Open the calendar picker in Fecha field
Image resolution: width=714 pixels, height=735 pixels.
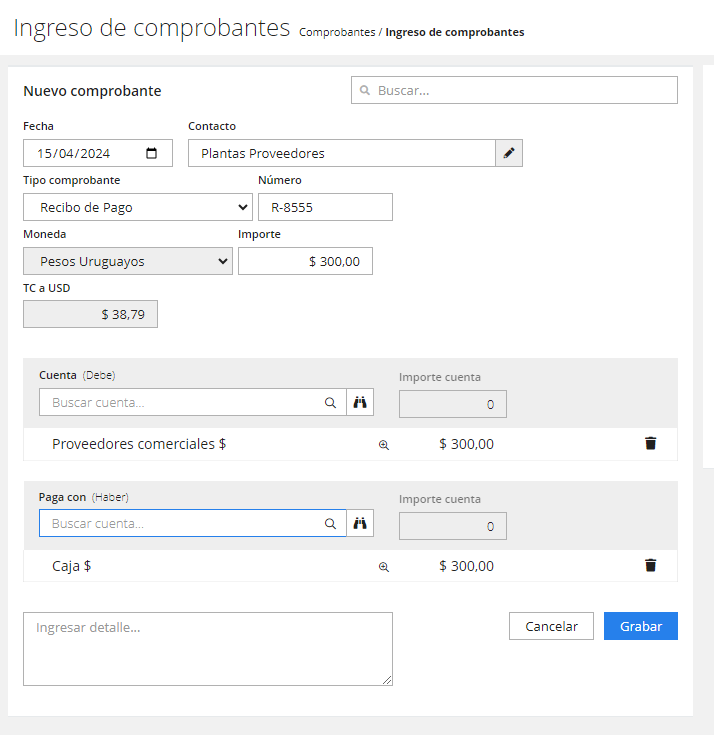pyautogui.click(x=152, y=153)
